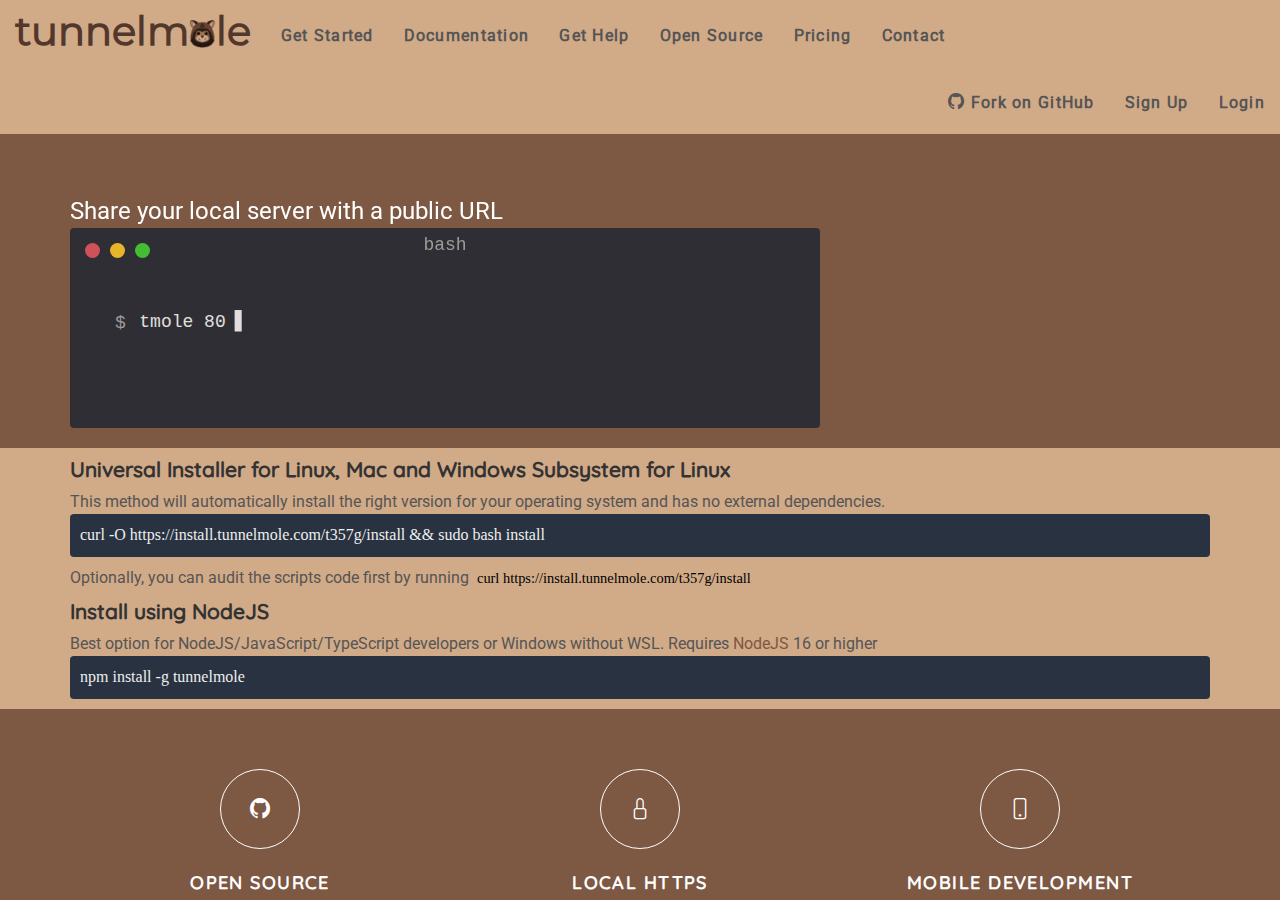Select the curl universal installer command box
The image size is (1280, 900).
click(640, 535)
